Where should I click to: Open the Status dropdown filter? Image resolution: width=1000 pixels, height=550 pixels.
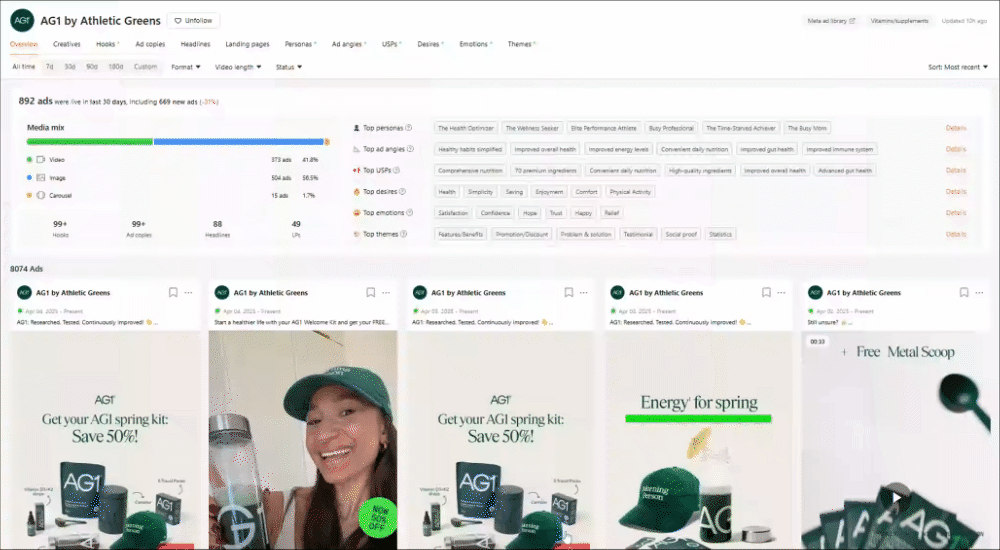tap(289, 67)
